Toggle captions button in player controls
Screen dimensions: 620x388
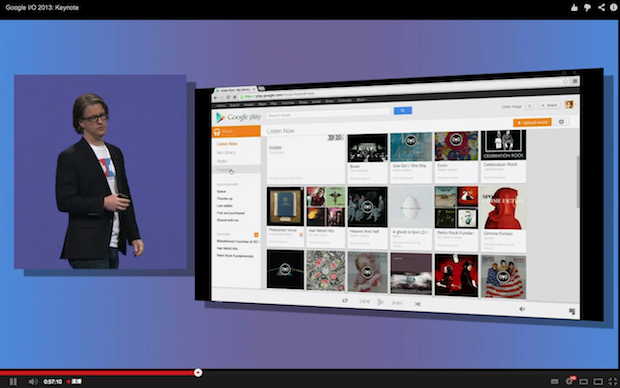click(x=555, y=381)
